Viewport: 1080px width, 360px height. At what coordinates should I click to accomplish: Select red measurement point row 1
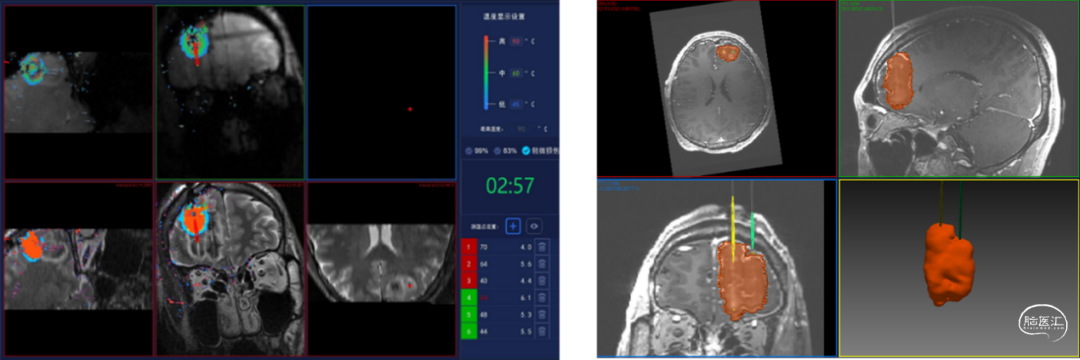pos(506,246)
